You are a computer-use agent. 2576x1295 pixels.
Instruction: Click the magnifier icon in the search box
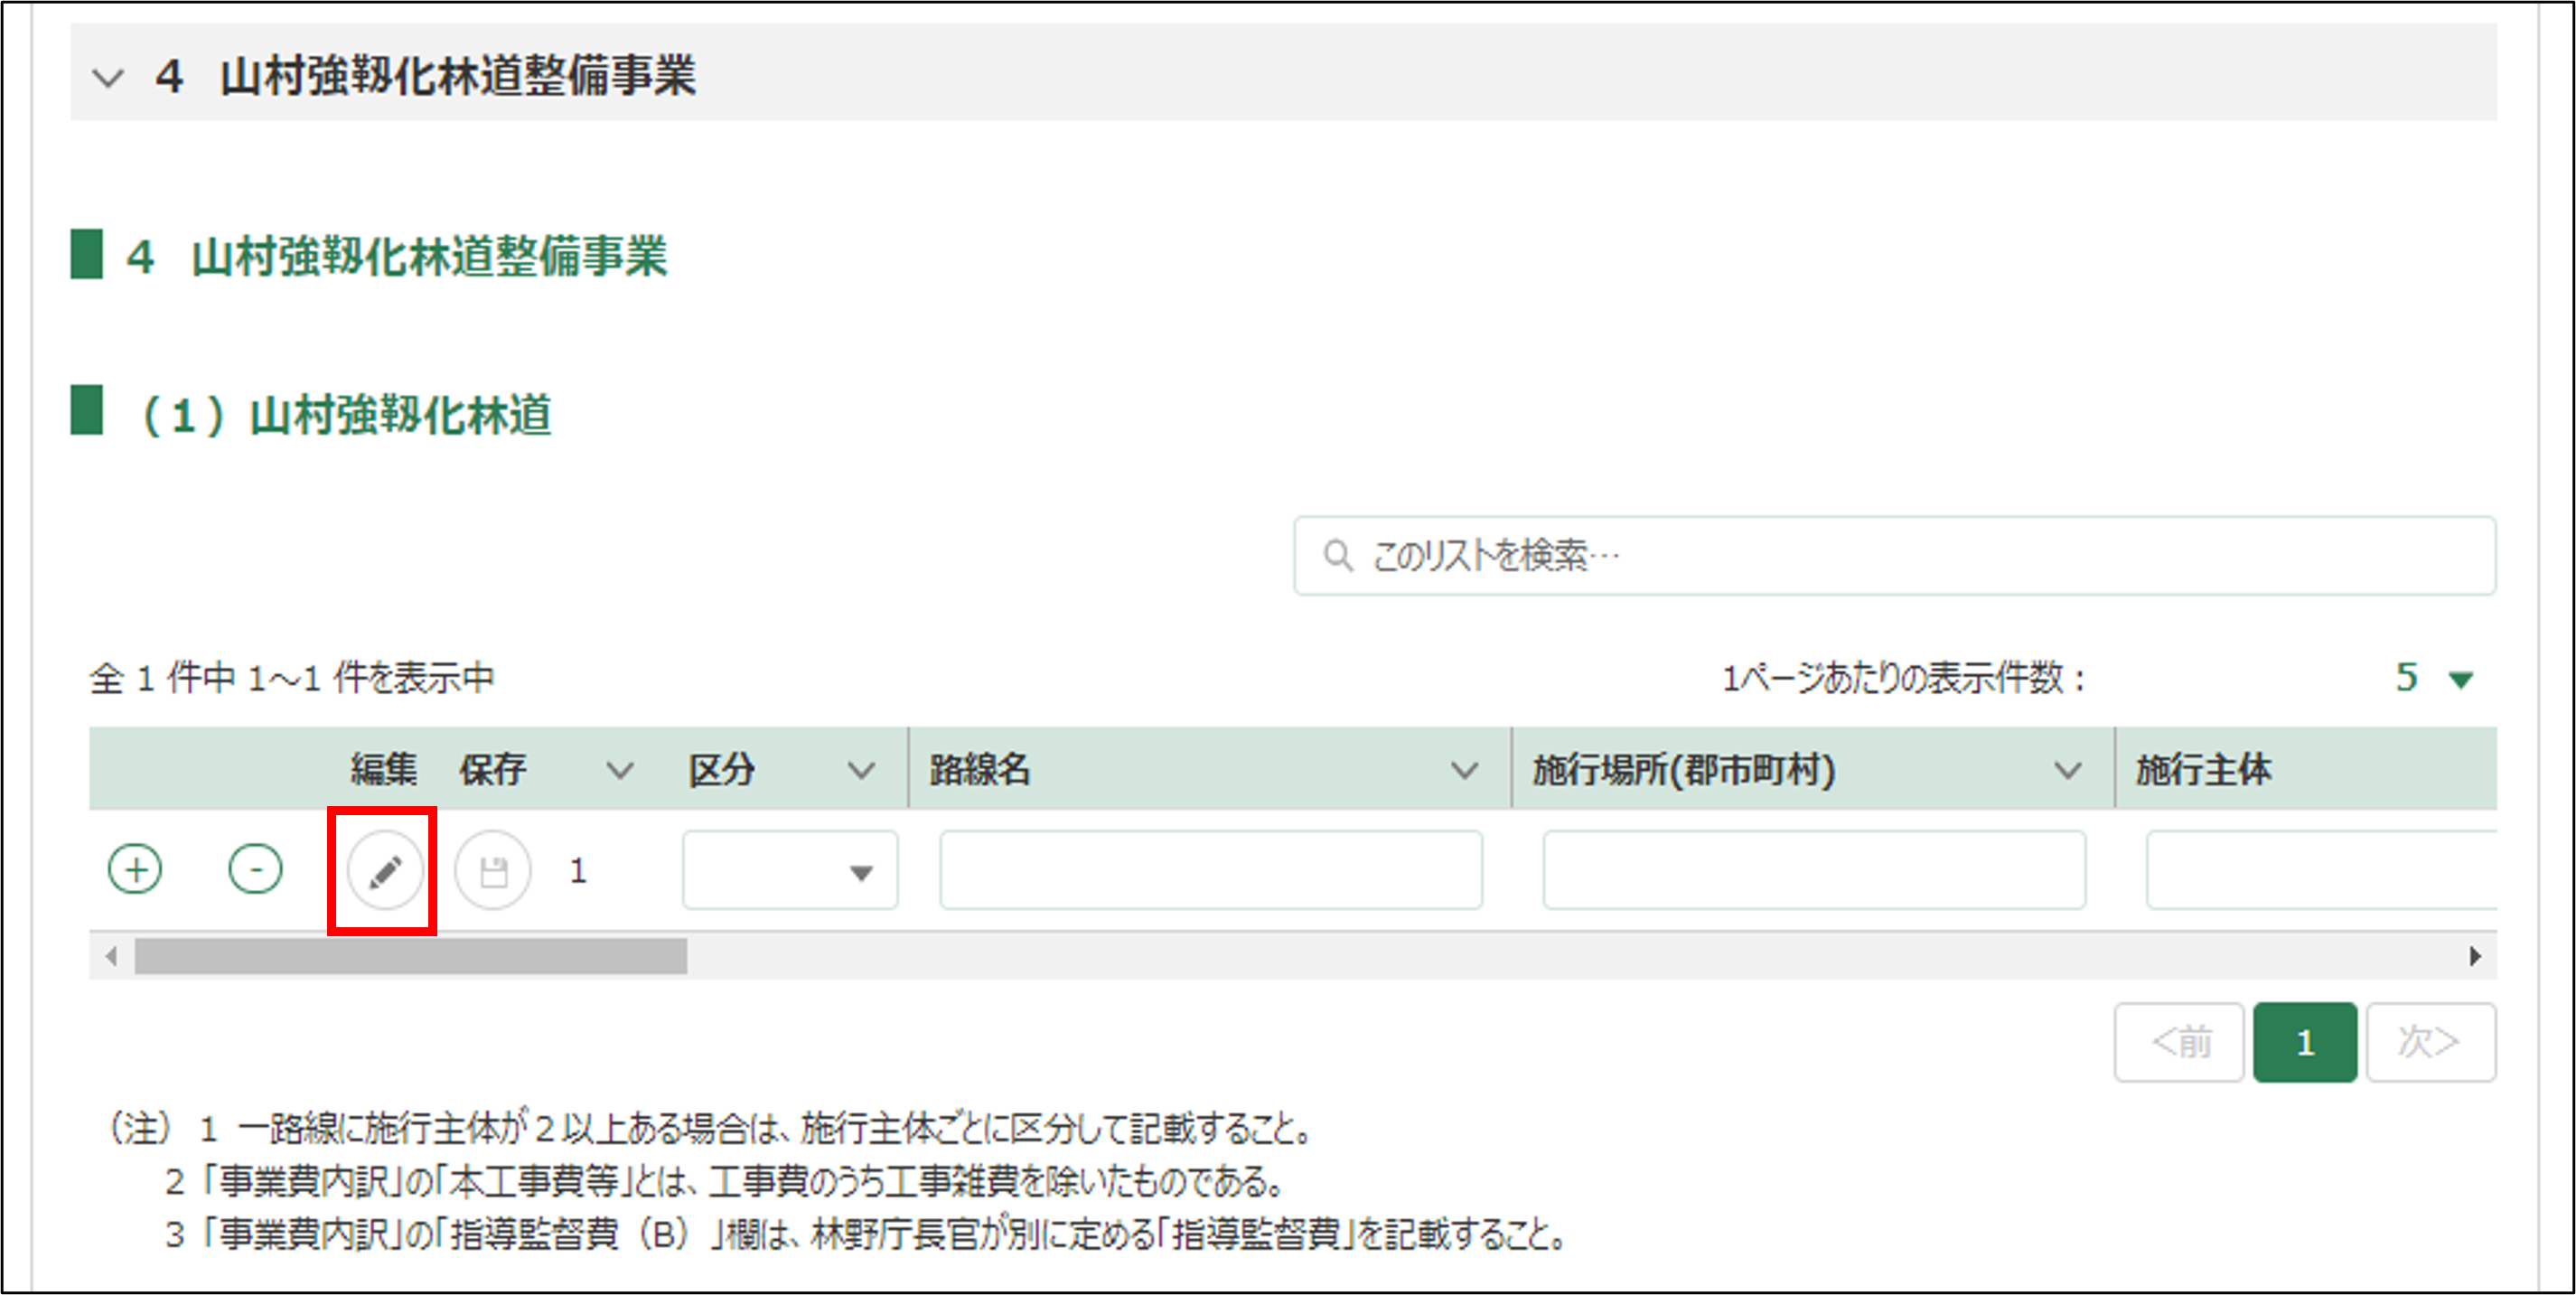(1337, 555)
